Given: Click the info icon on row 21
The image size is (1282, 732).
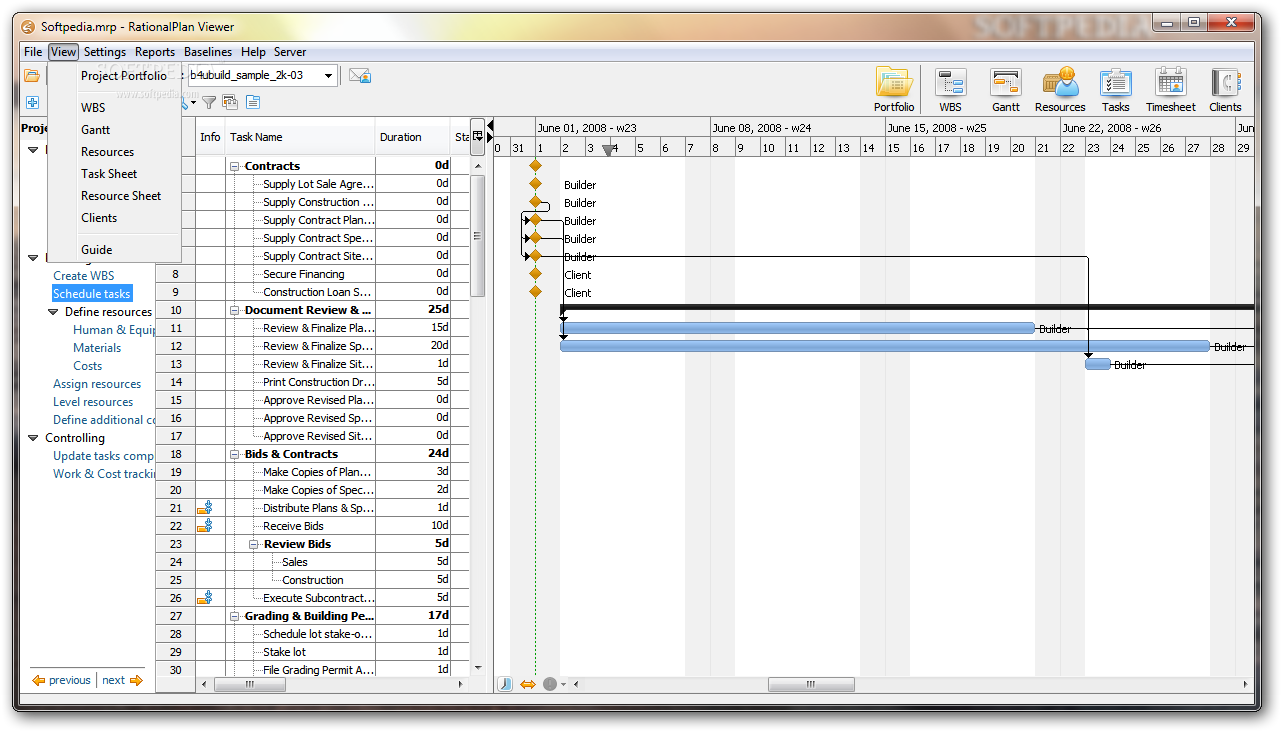Looking at the screenshot, I should [205, 508].
